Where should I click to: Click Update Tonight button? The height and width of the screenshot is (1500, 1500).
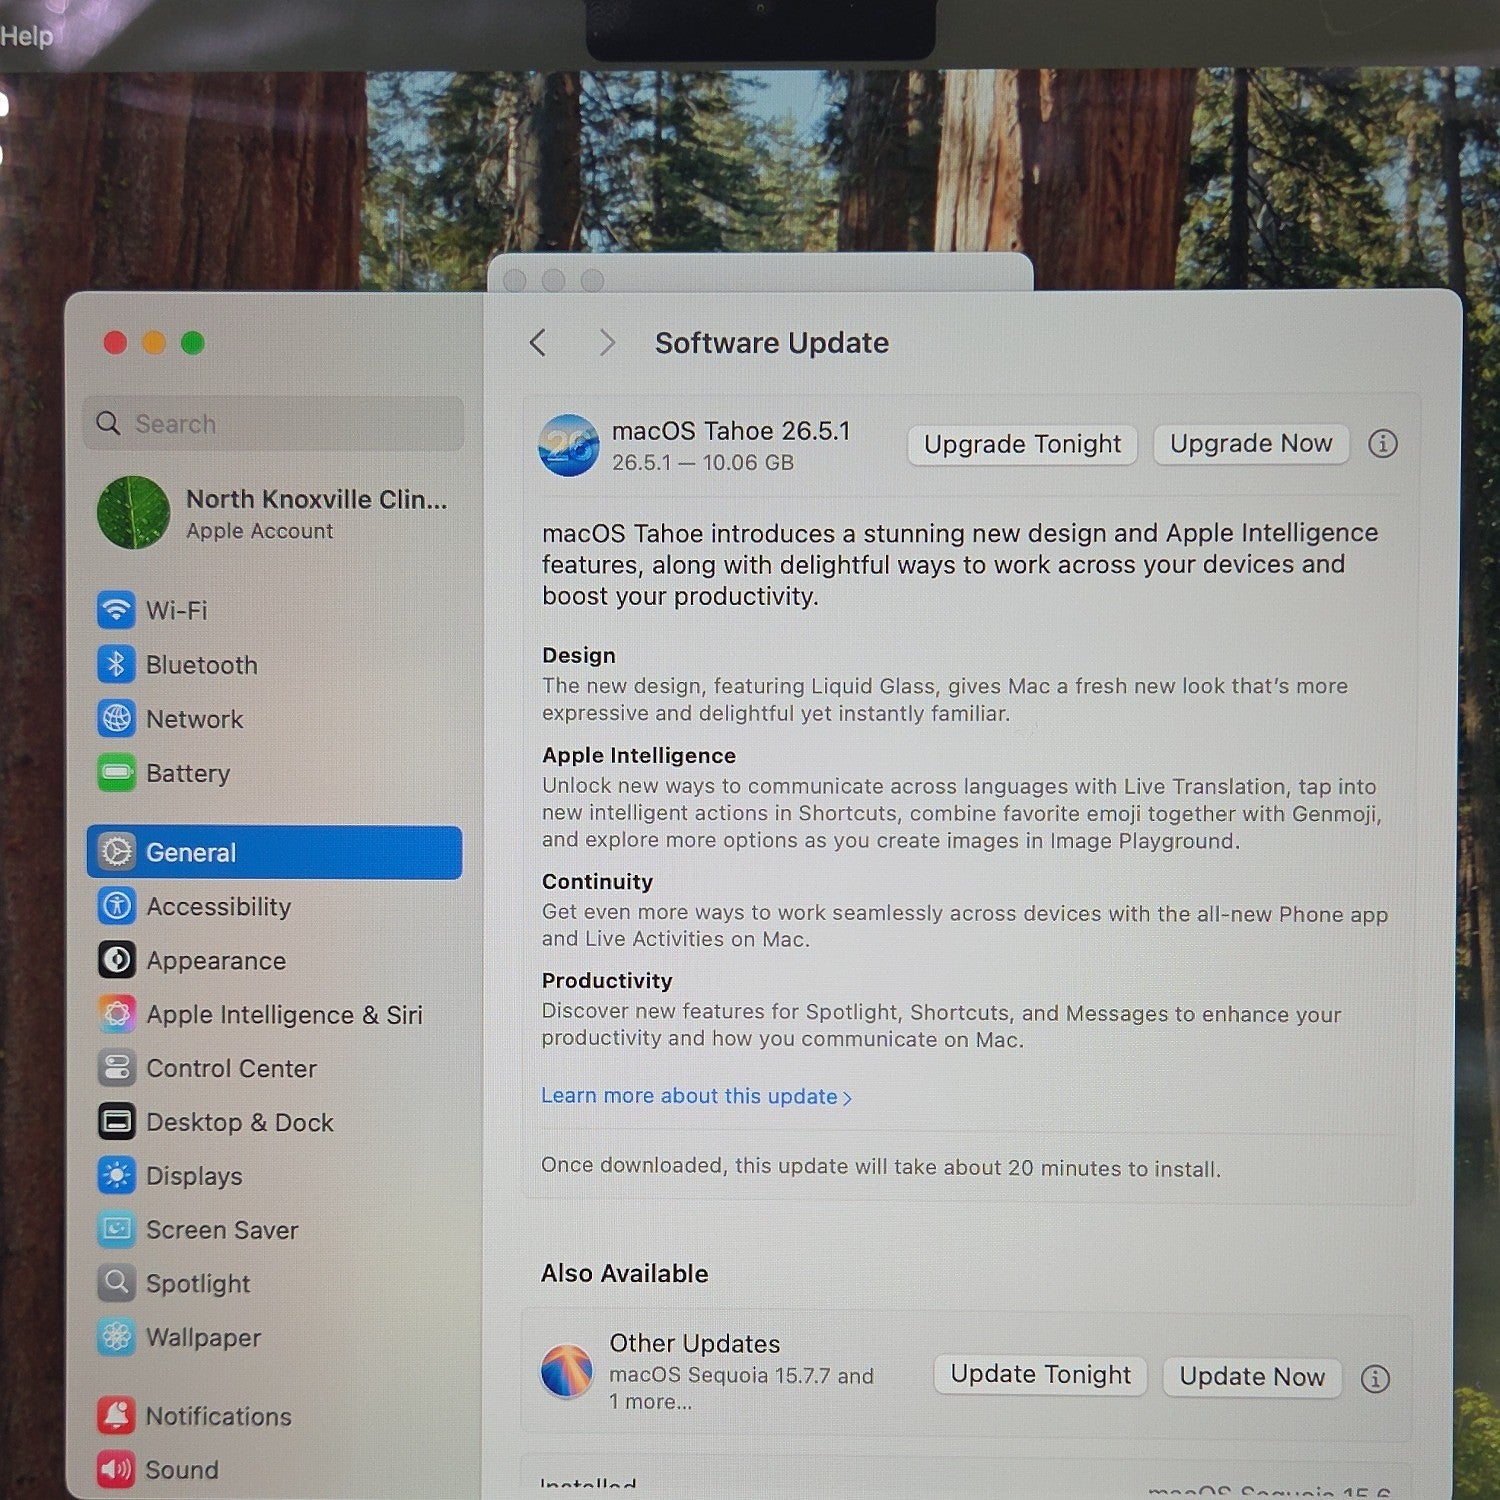(1040, 1375)
